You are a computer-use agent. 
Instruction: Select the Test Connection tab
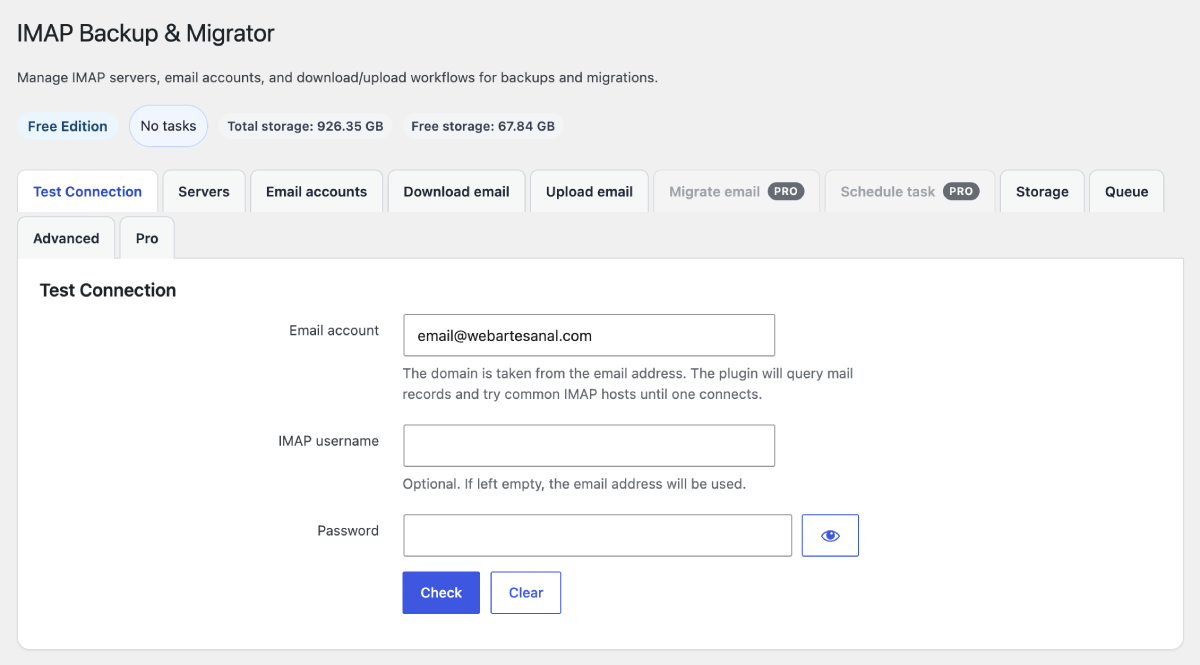point(88,191)
